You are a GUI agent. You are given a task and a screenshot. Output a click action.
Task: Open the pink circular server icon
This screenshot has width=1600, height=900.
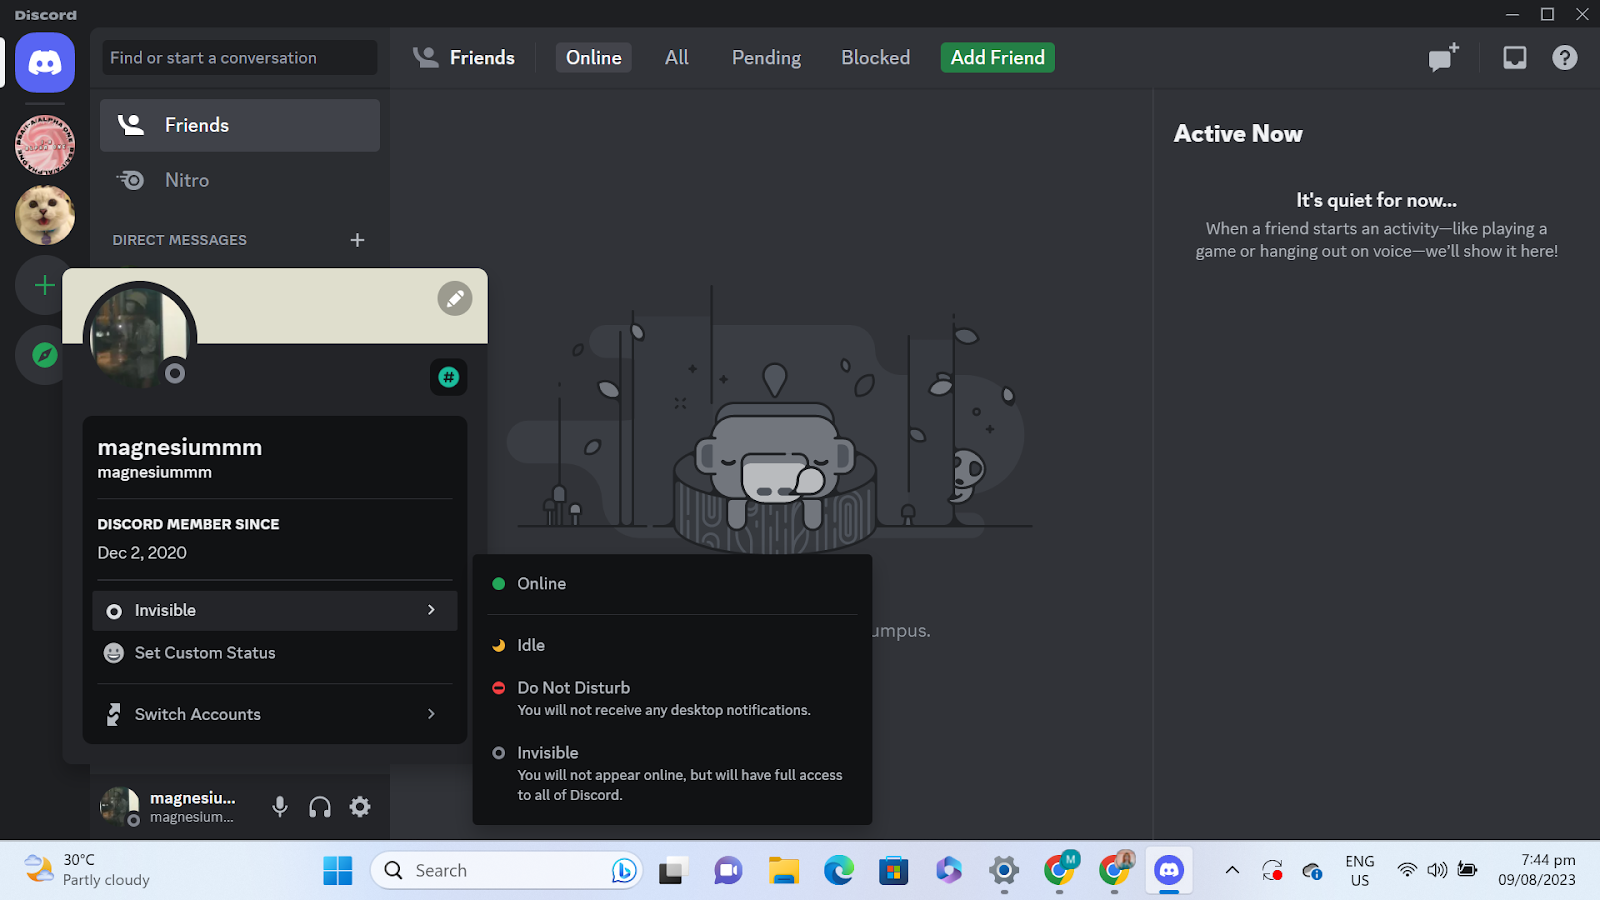(x=45, y=145)
